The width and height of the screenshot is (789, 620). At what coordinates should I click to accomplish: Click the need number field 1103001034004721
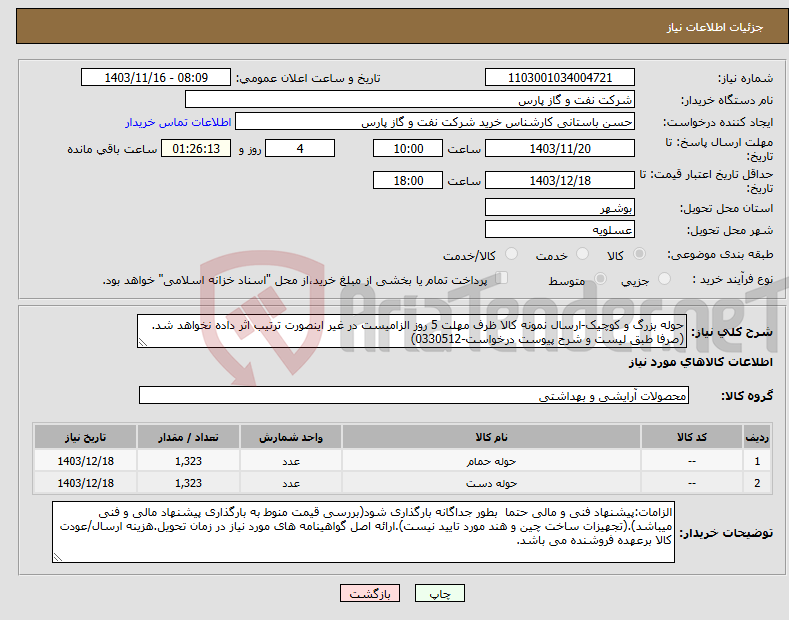(560, 78)
